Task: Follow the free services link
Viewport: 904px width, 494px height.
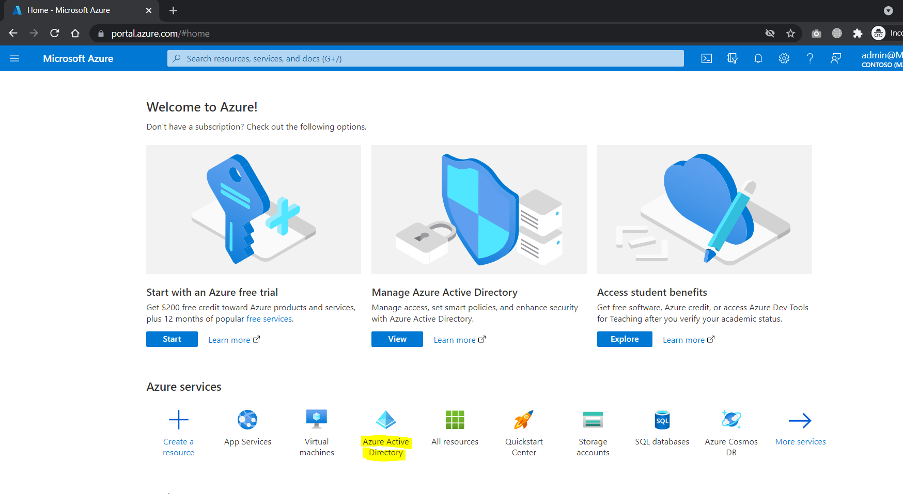Action: coord(269,319)
